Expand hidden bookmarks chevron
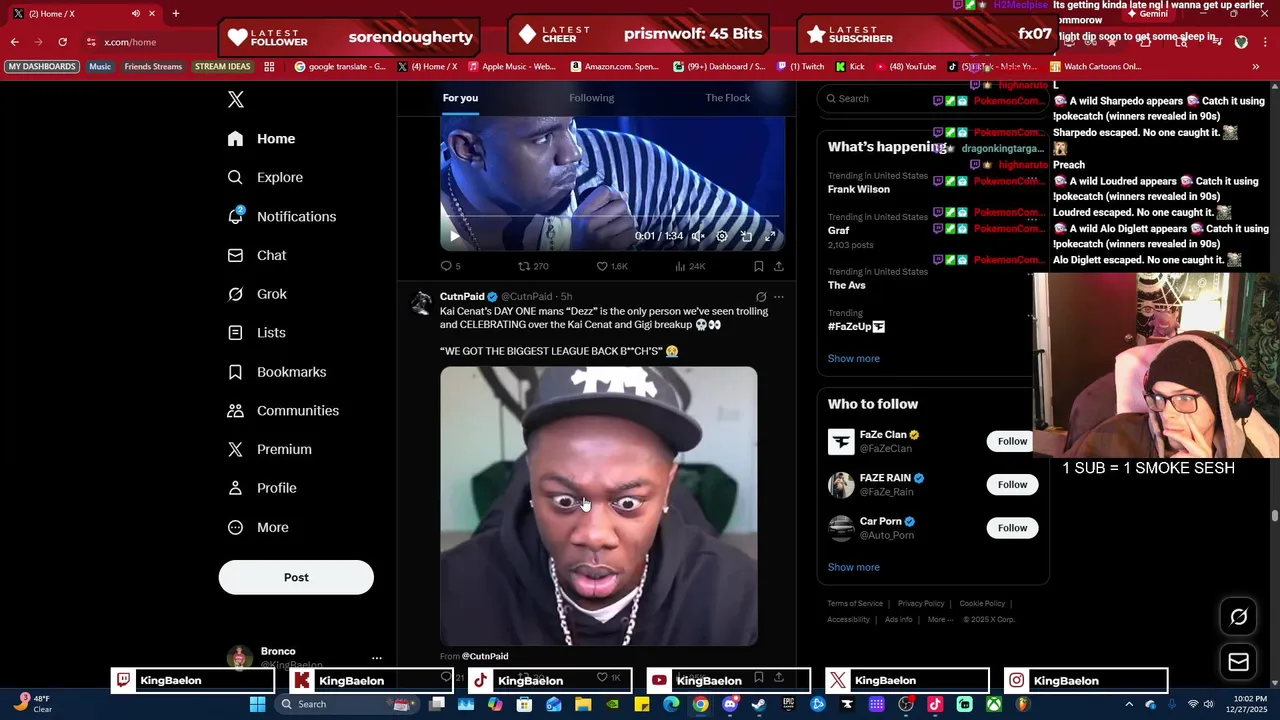The height and width of the screenshot is (720, 1280). (1256, 67)
